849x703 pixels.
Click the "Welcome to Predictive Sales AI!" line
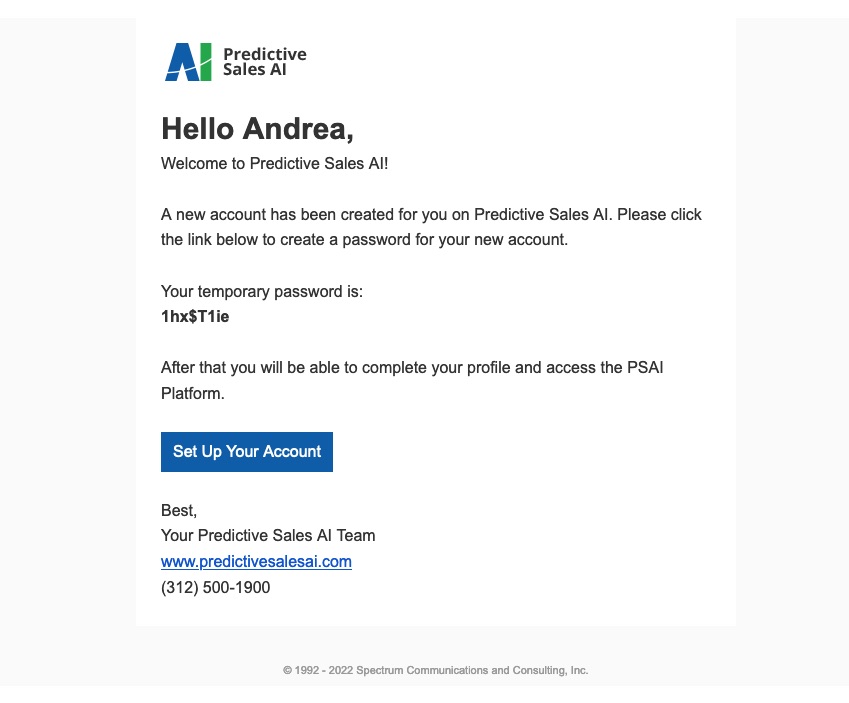[x=274, y=164]
